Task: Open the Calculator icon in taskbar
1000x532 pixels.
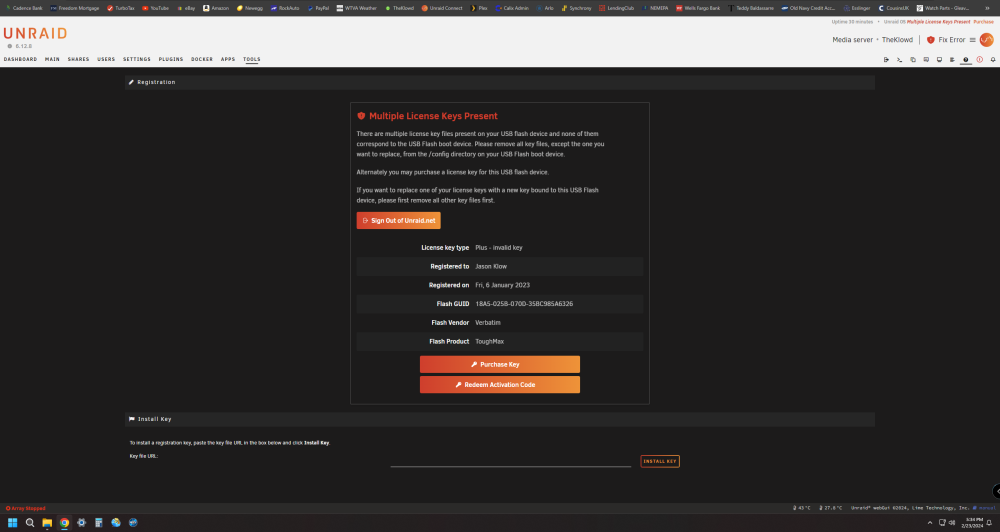Action: [x=99, y=522]
